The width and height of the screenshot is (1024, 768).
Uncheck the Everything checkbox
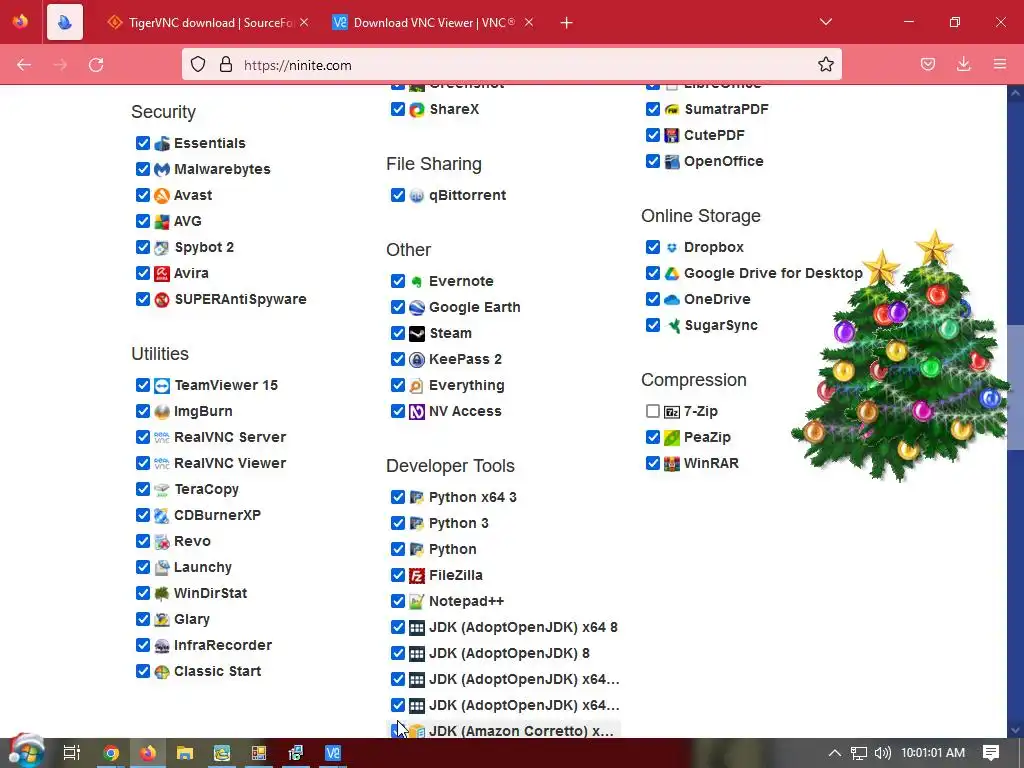point(398,385)
